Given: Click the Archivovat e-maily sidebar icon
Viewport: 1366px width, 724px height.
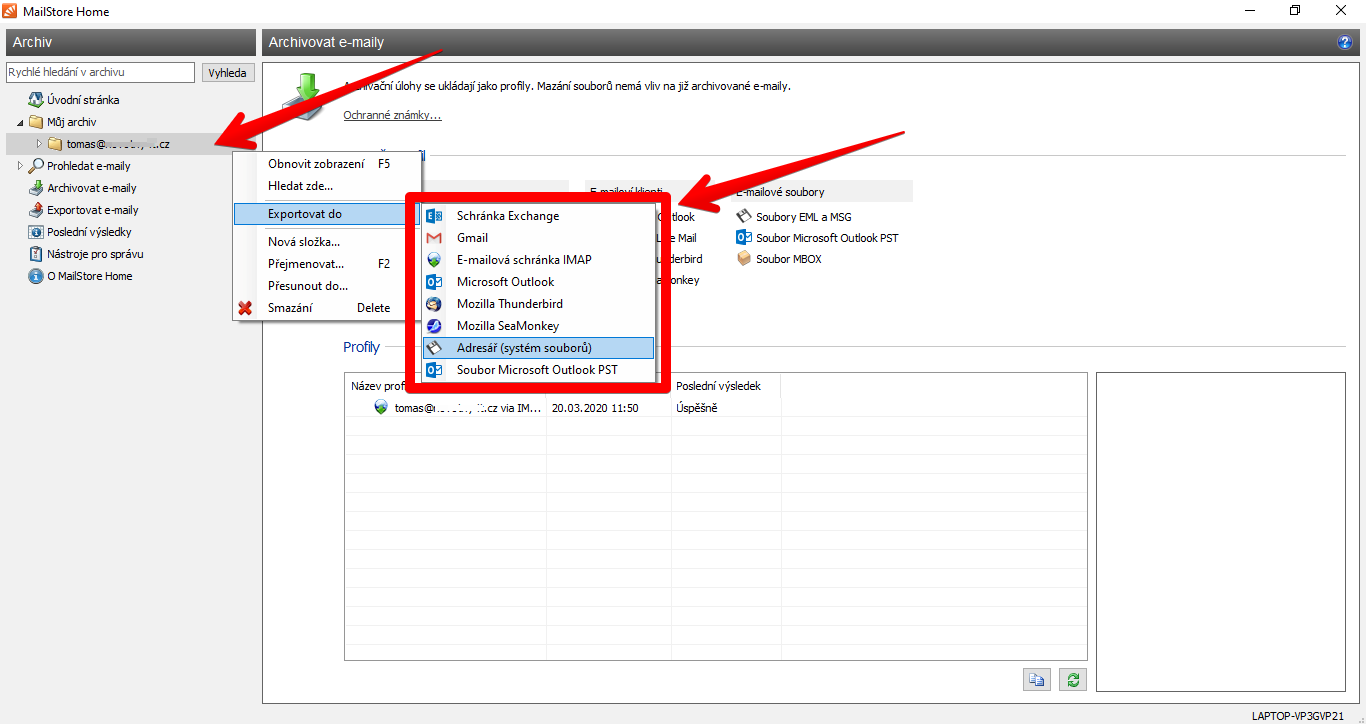Looking at the screenshot, I should pyautogui.click(x=36, y=188).
